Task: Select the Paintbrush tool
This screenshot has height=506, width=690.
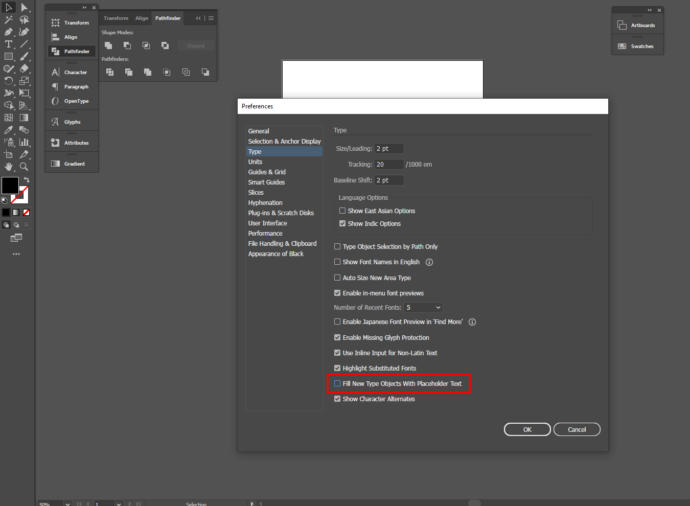Action: coord(24,56)
